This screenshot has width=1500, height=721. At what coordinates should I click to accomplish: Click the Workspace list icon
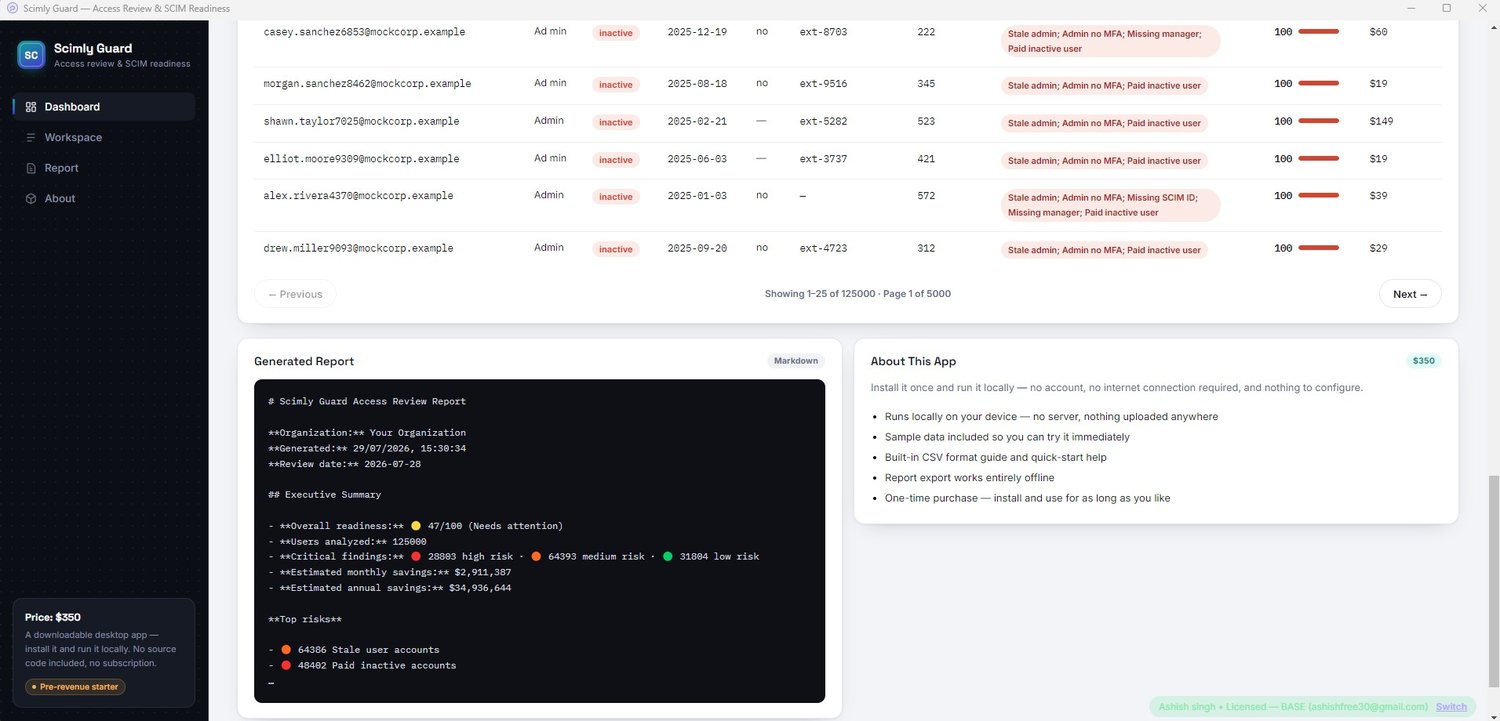click(x=31, y=138)
